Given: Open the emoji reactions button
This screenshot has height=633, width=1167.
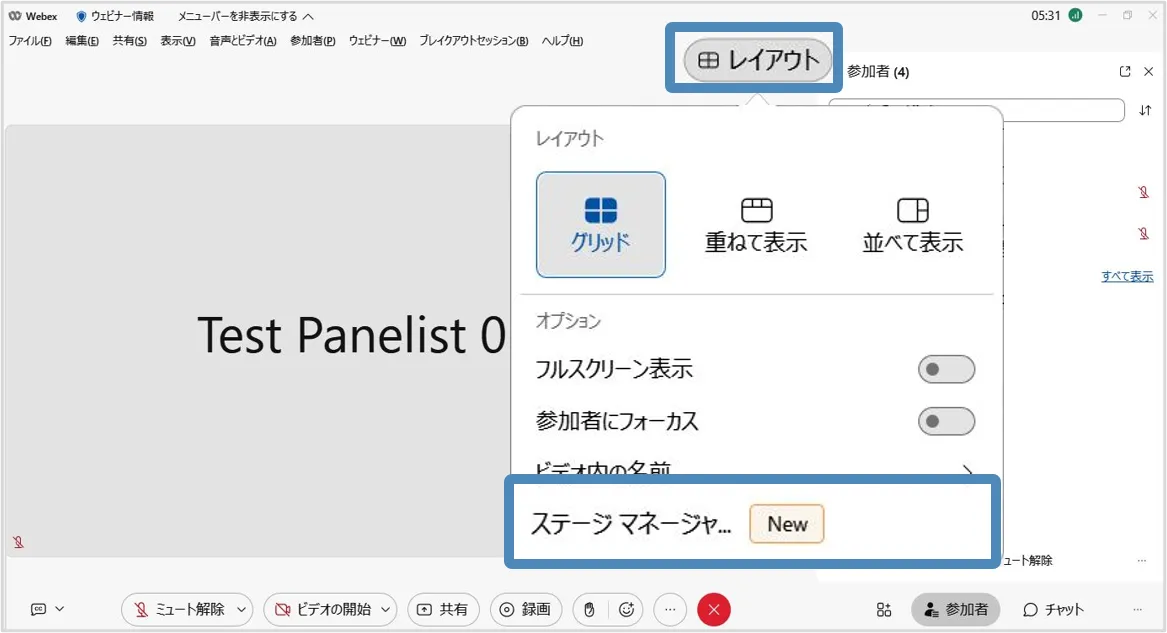Looking at the screenshot, I should tap(626, 609).
